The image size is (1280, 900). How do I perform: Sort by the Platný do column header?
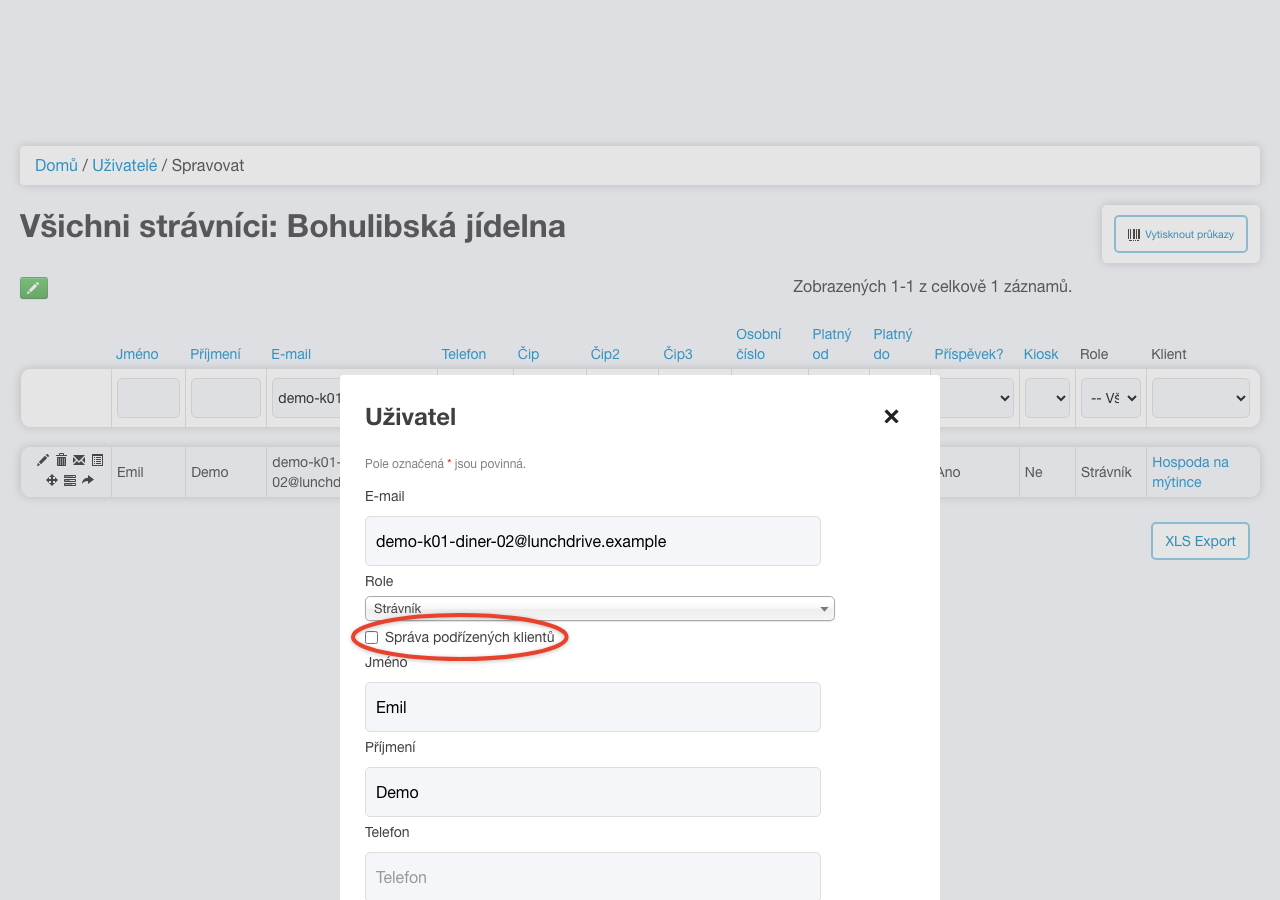pos(892,344)
